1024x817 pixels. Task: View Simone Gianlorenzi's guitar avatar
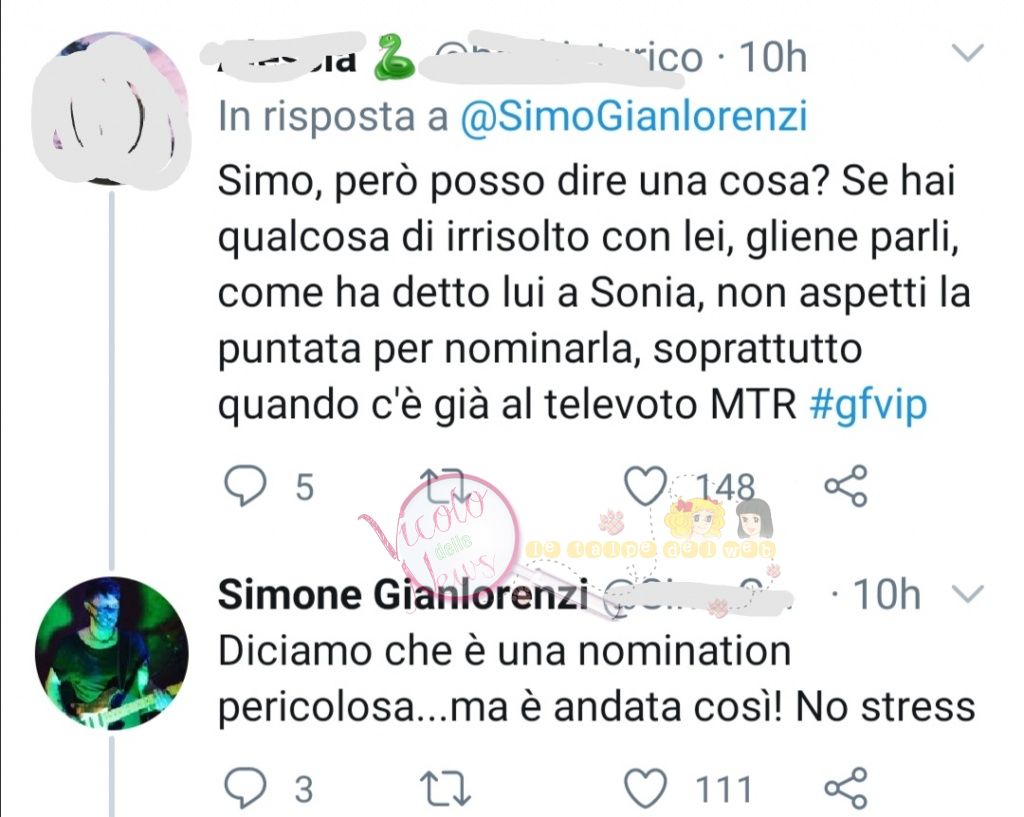[112, 652]
